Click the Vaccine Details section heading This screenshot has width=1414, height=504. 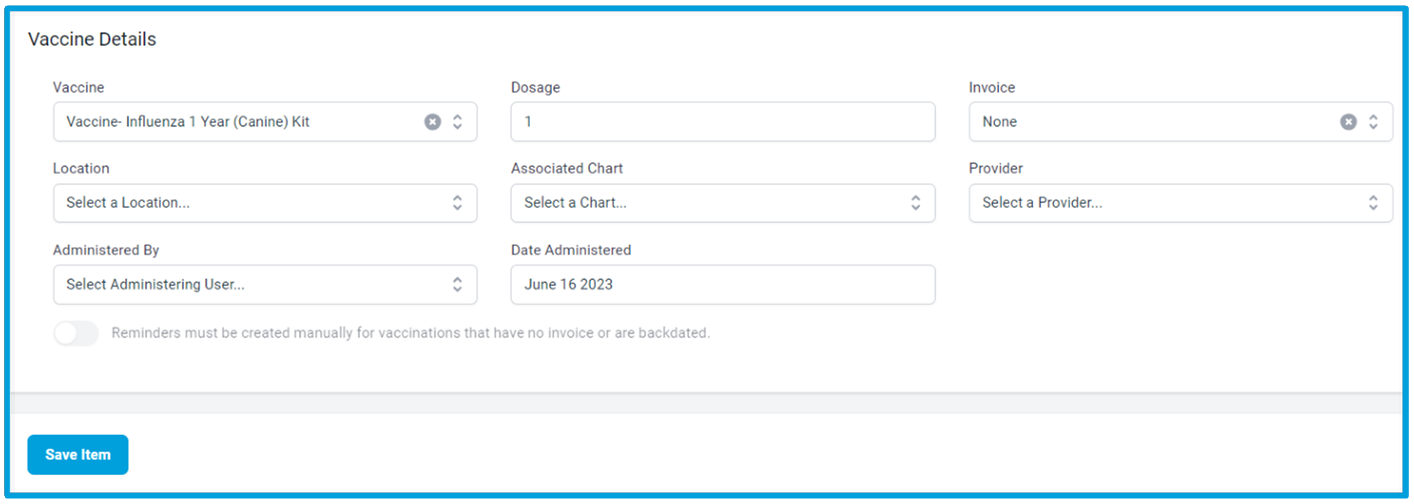(92, 40)
